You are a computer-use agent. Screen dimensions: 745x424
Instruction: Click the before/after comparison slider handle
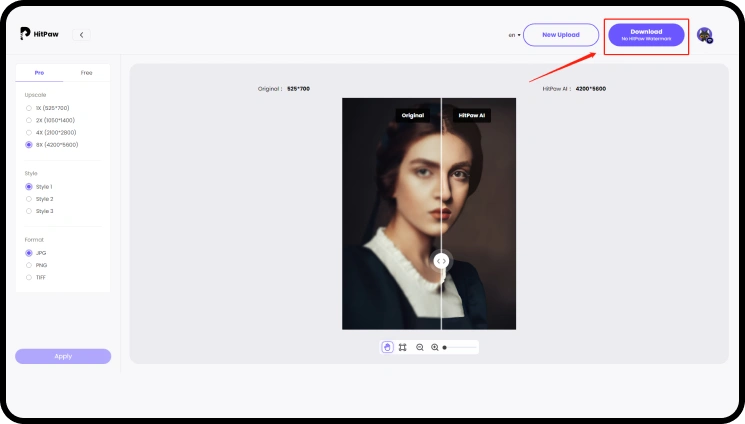pyautogui.click(x=441, y=260)
